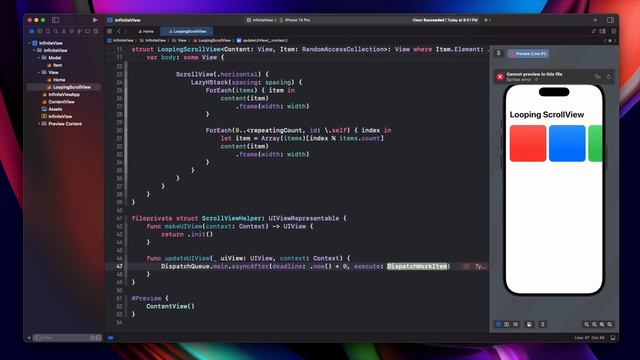Open the Home file in the navigator

[56, 80]
